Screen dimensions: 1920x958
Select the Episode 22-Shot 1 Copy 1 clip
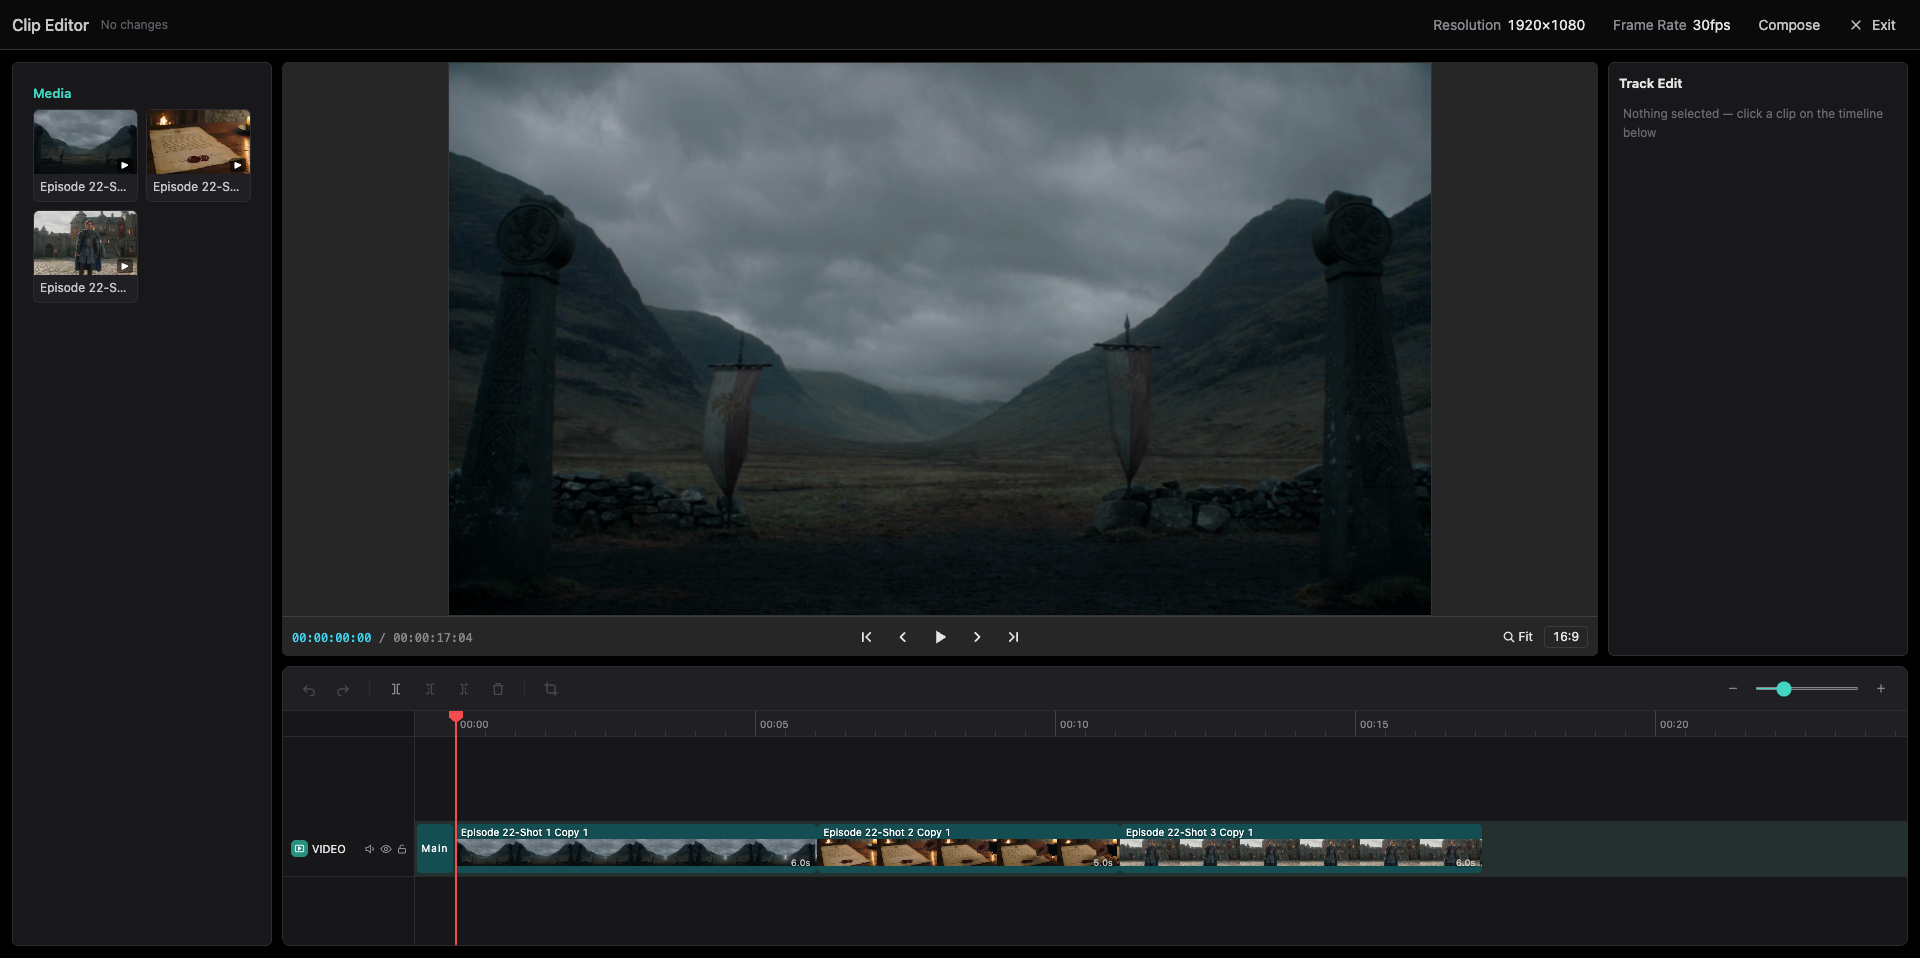tap(636, 849)
